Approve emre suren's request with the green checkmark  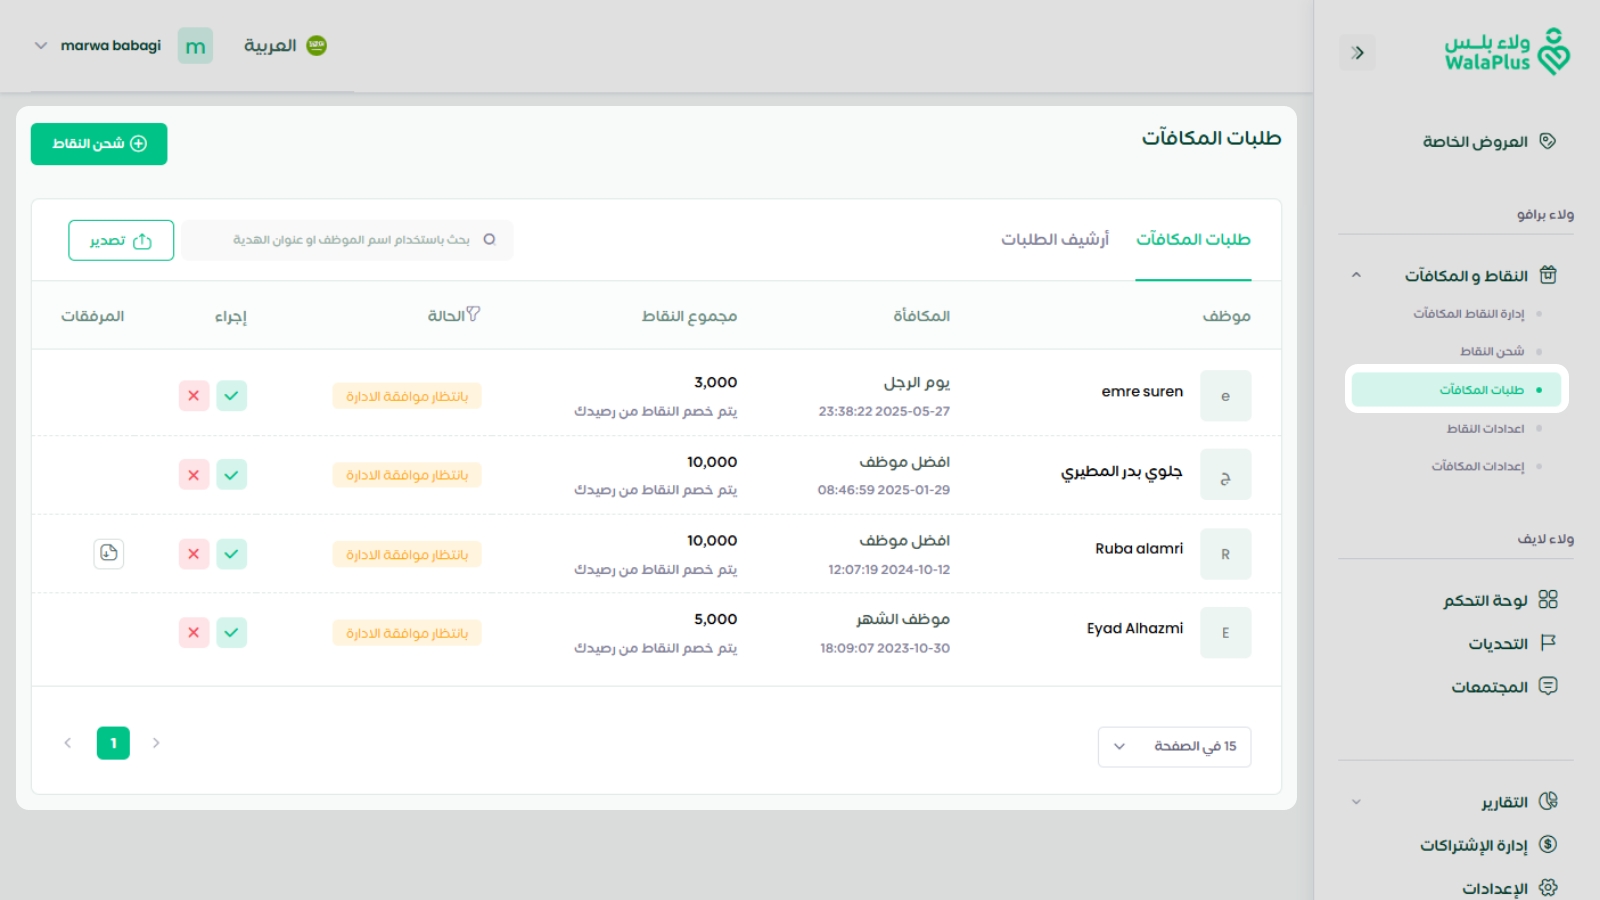coord(232,395)
